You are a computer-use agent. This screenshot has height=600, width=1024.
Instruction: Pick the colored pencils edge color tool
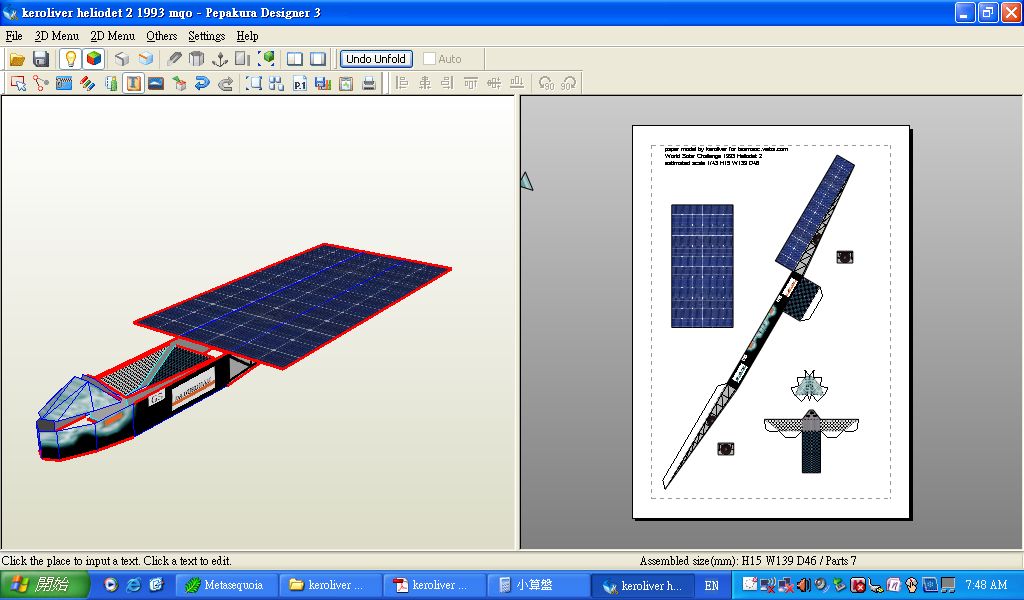(x=87, y=84)
